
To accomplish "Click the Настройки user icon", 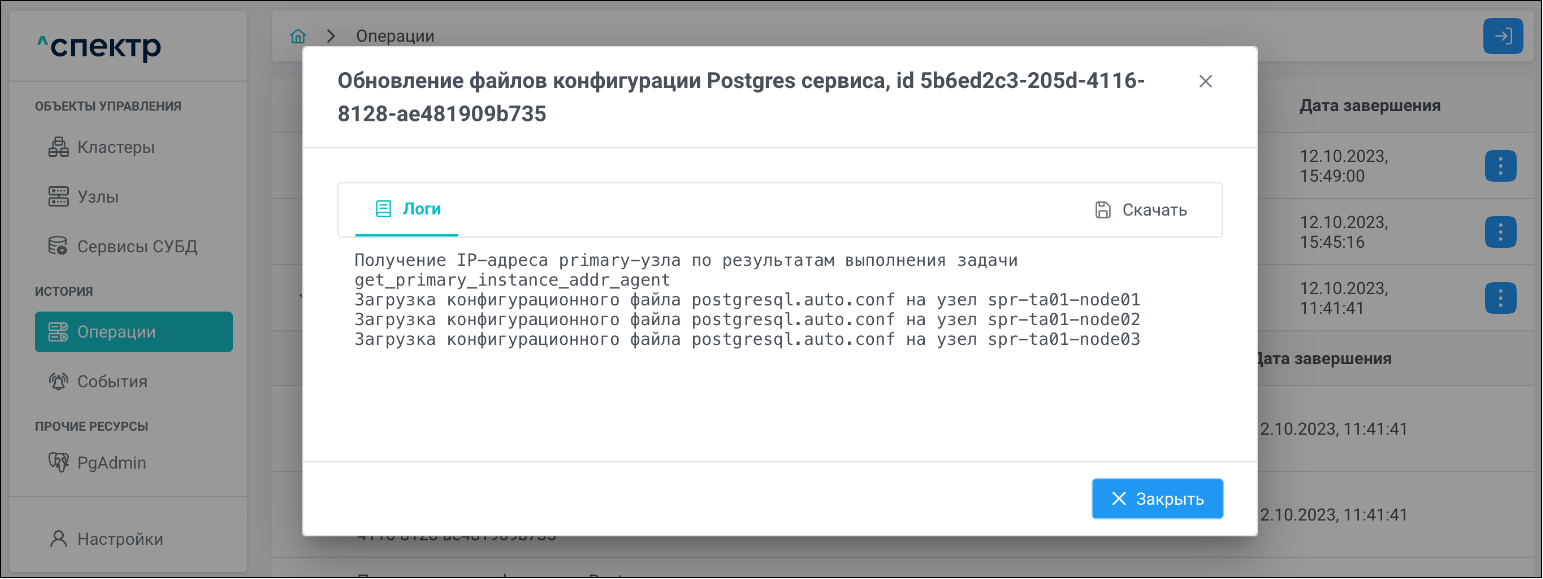I will coord(59,539).
